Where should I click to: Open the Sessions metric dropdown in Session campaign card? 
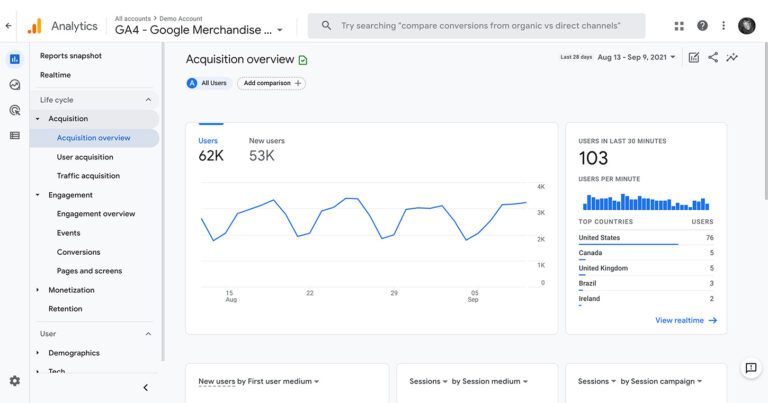click(x=596, y=381)
